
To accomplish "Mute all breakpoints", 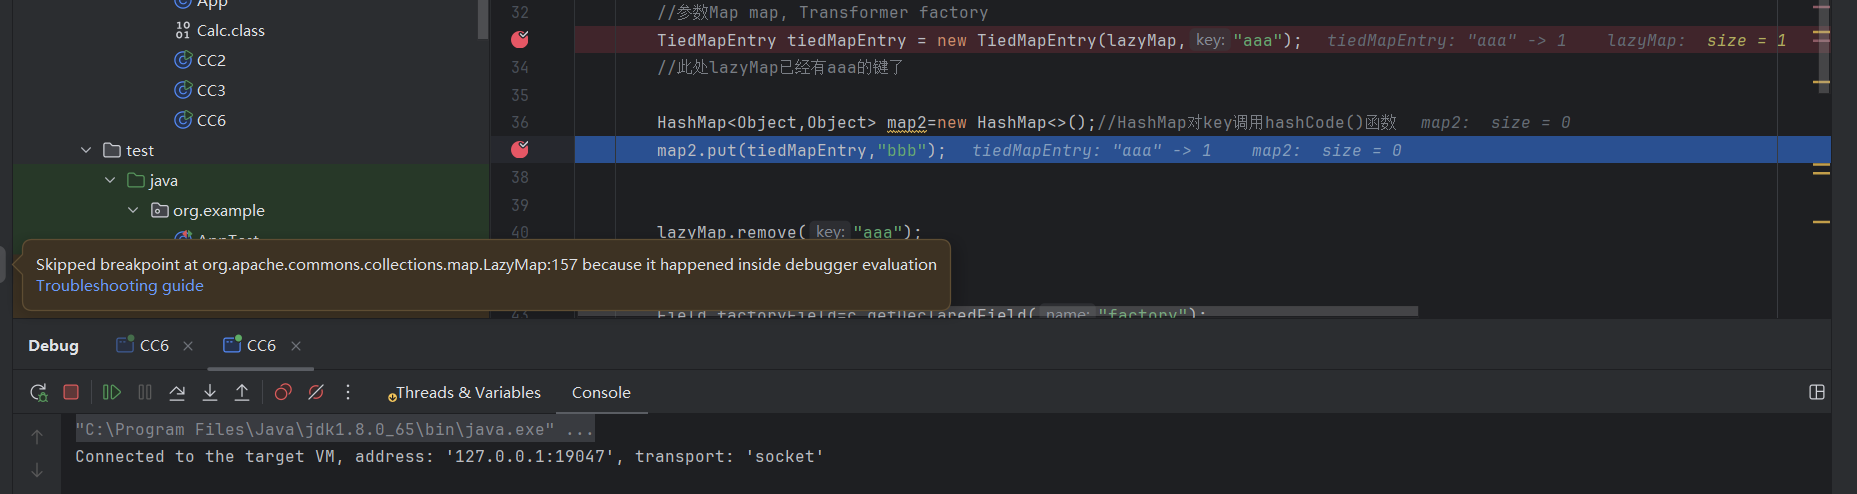I will [x=316, y=392].
